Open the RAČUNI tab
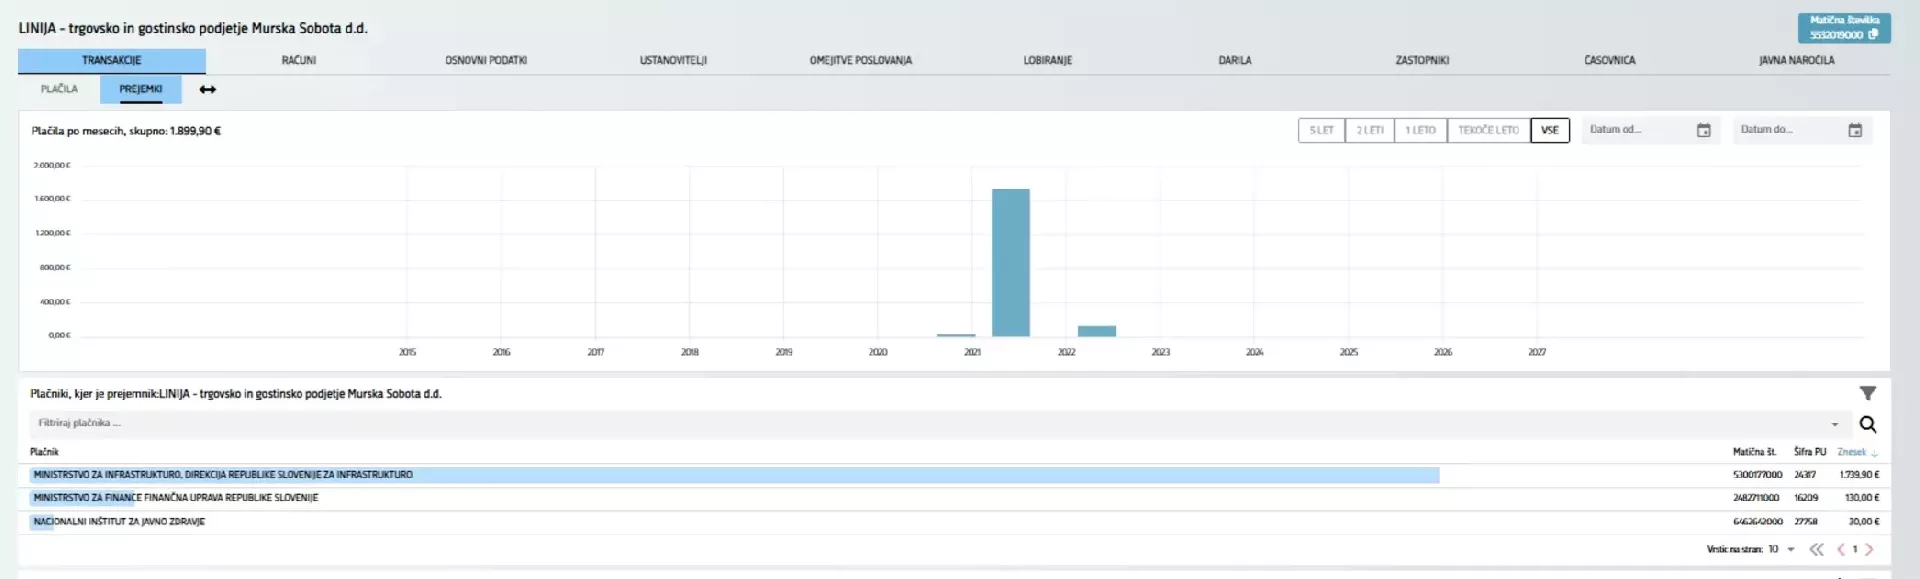 click(298, 60)
